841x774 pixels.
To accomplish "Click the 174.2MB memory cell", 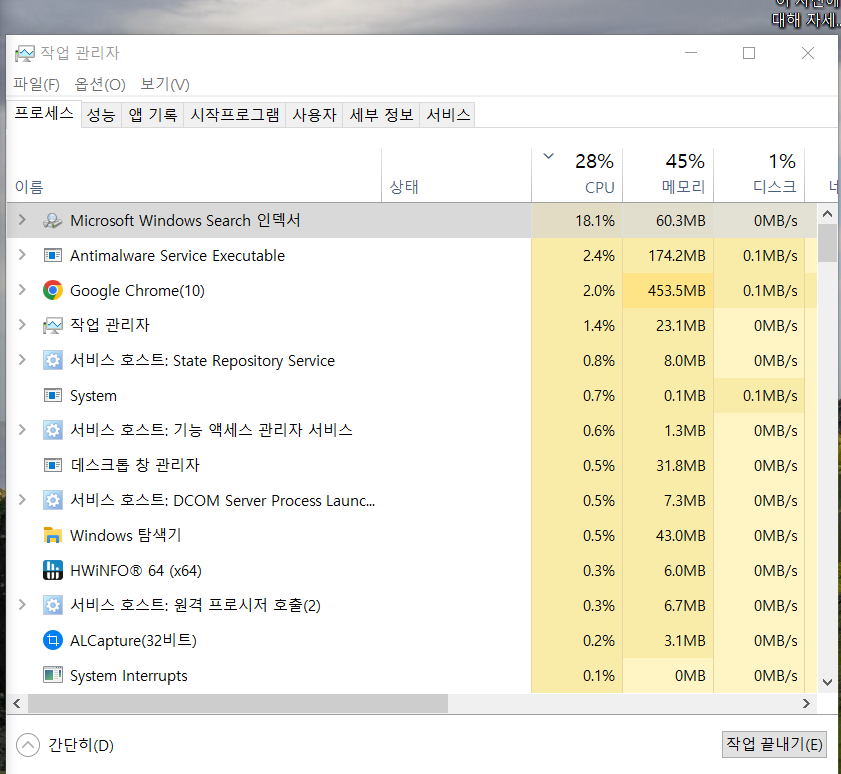I will (668, 255).
